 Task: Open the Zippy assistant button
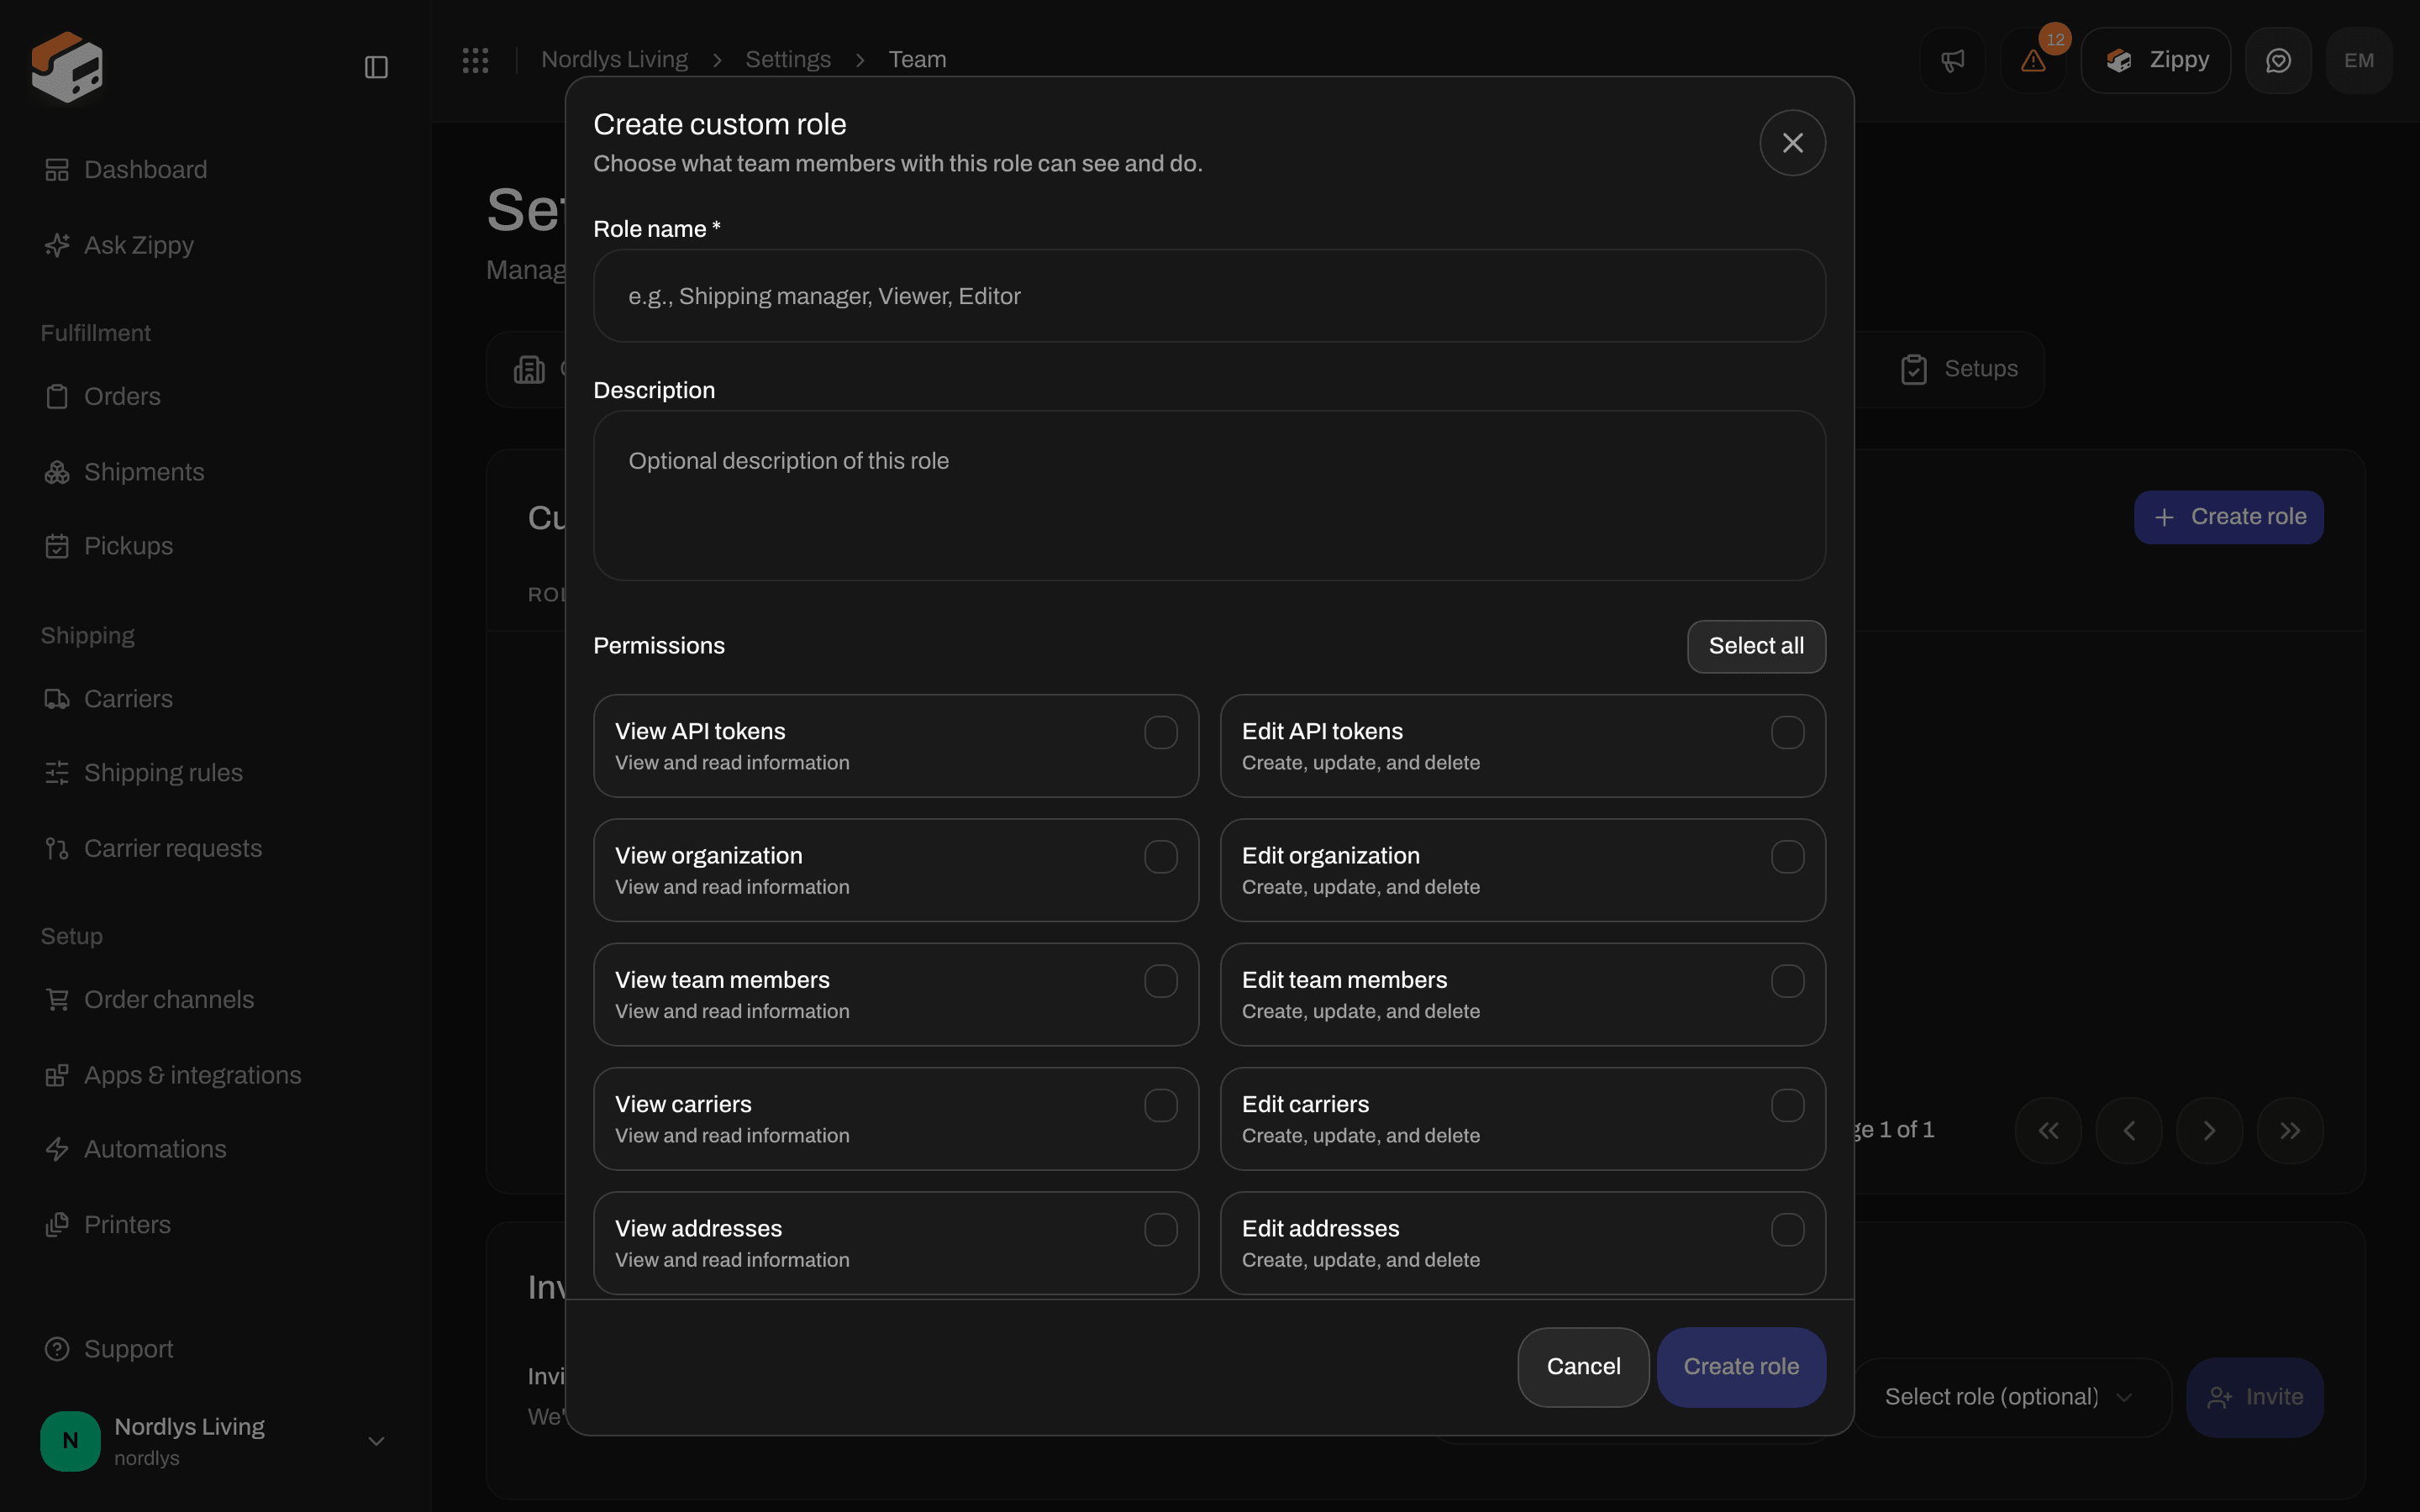(2155, 60)
